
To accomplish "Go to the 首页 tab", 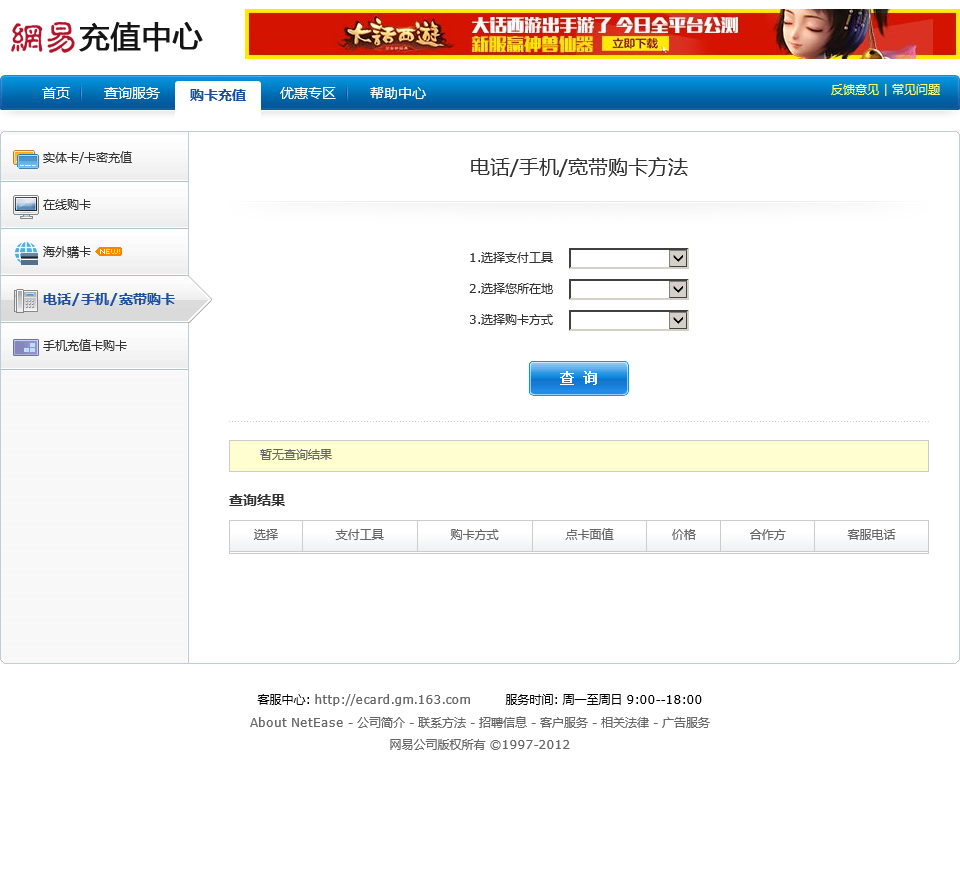I will click(56, 93).
